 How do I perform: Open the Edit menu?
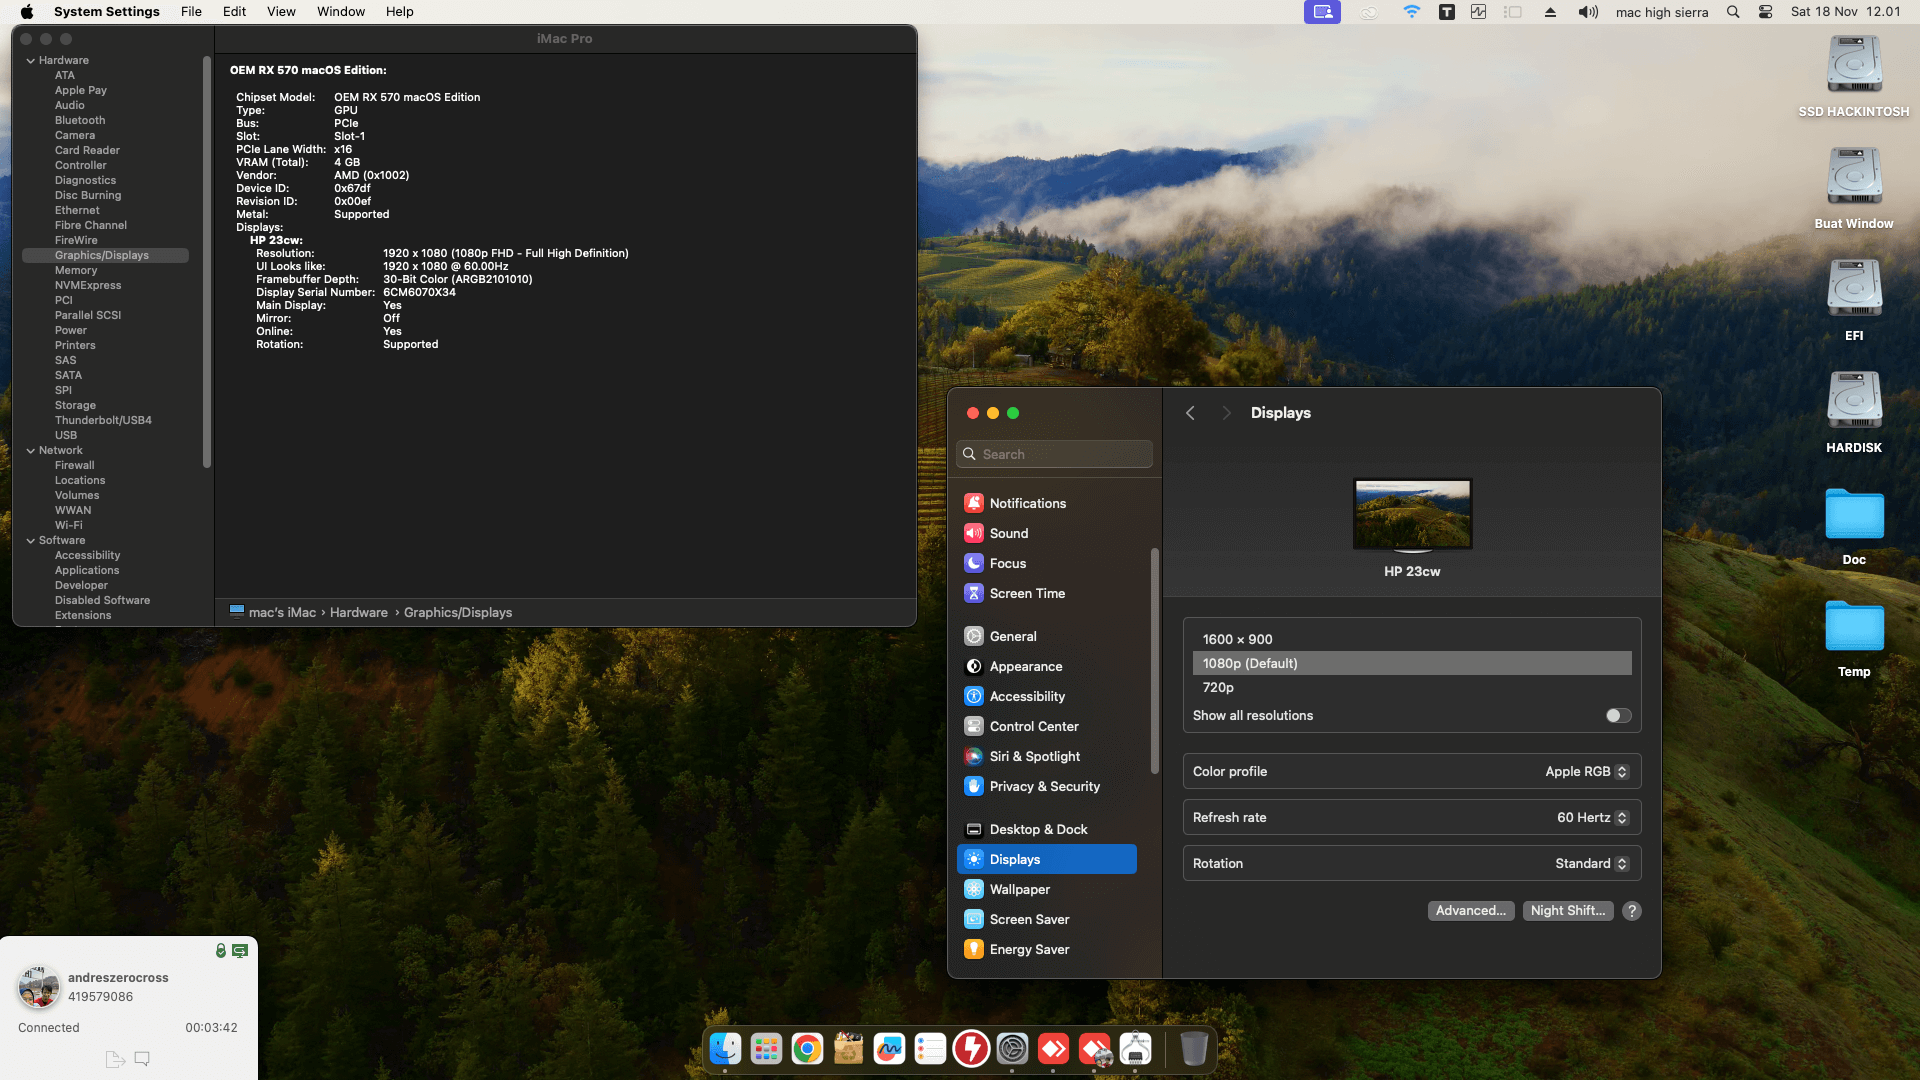(x=234, y=12)
